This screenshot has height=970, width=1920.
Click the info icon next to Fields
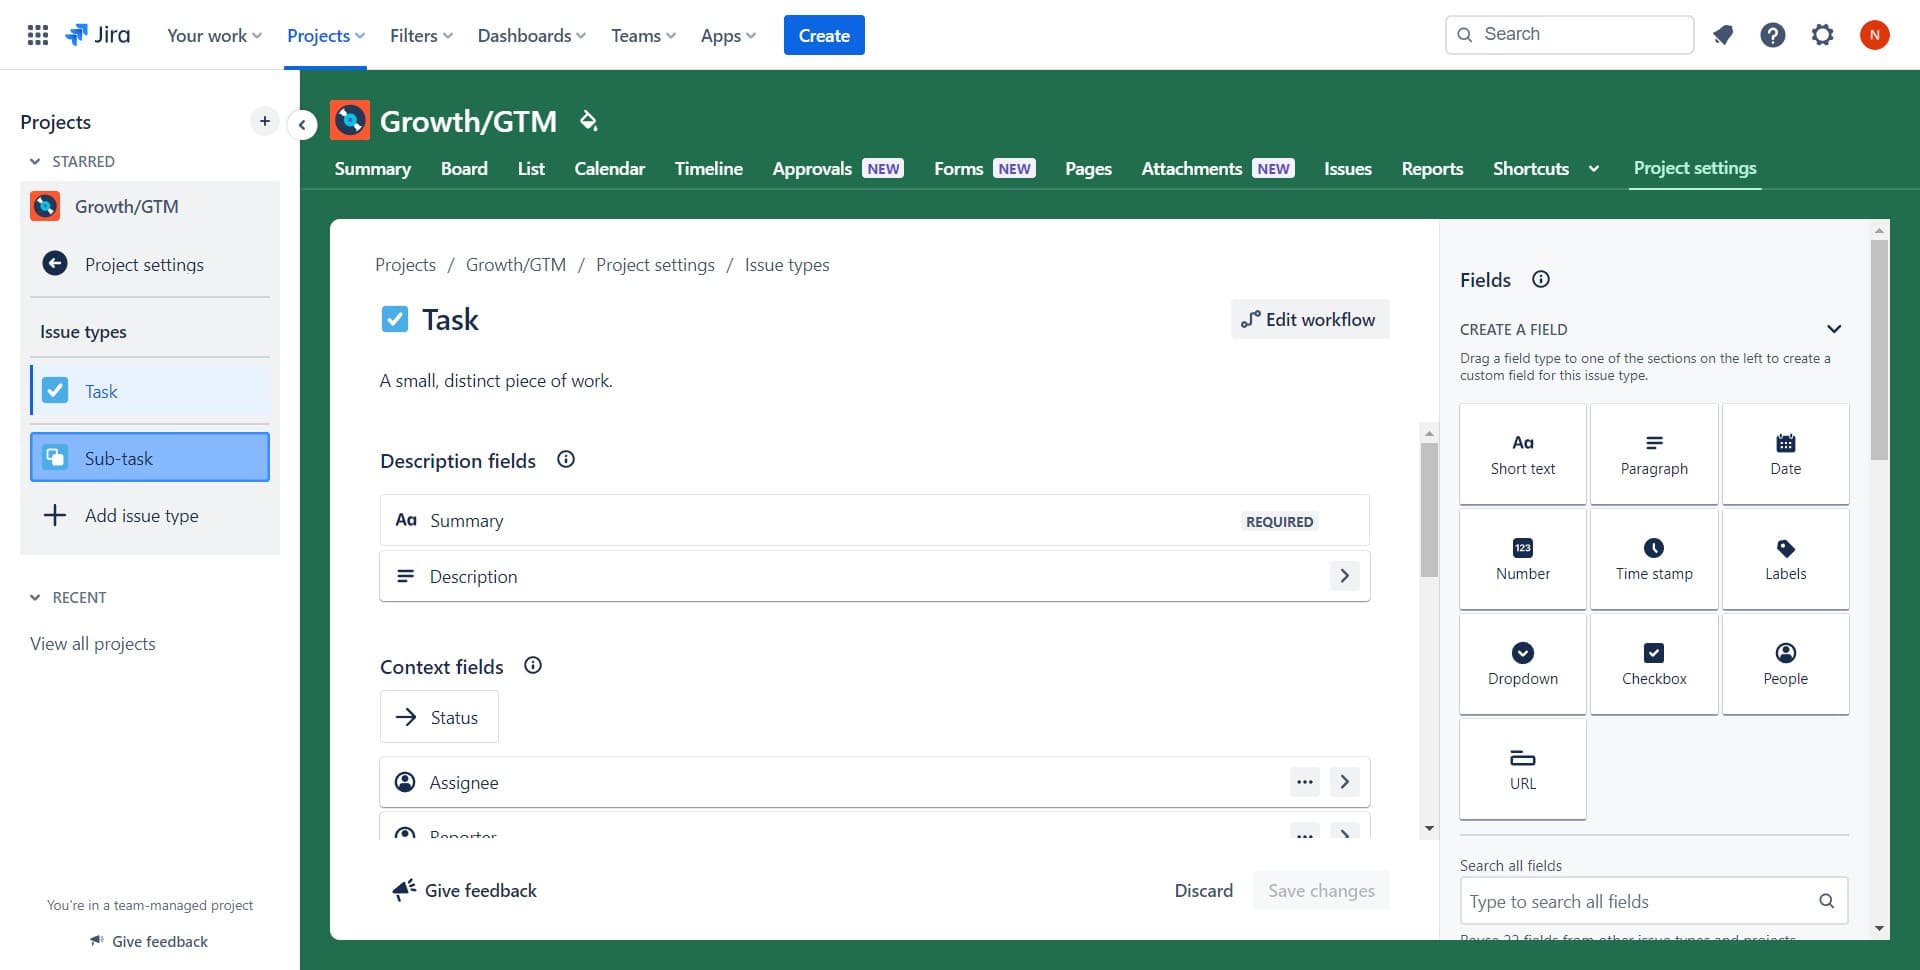[1540, 280]
